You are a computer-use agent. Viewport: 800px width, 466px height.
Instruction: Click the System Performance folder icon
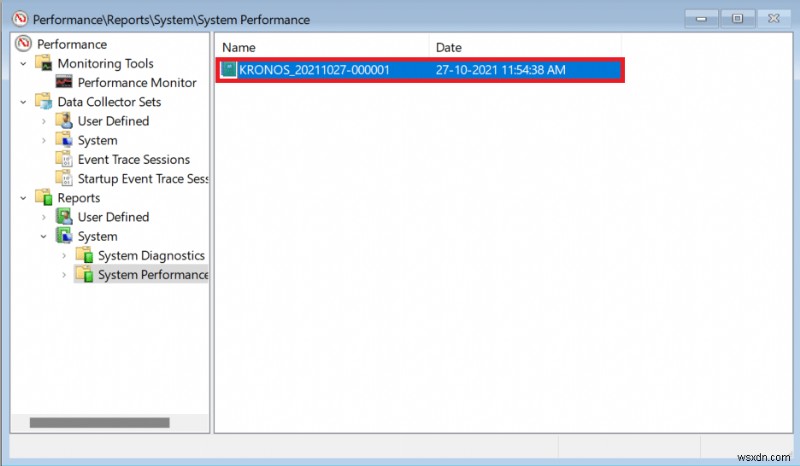[84, 275]
